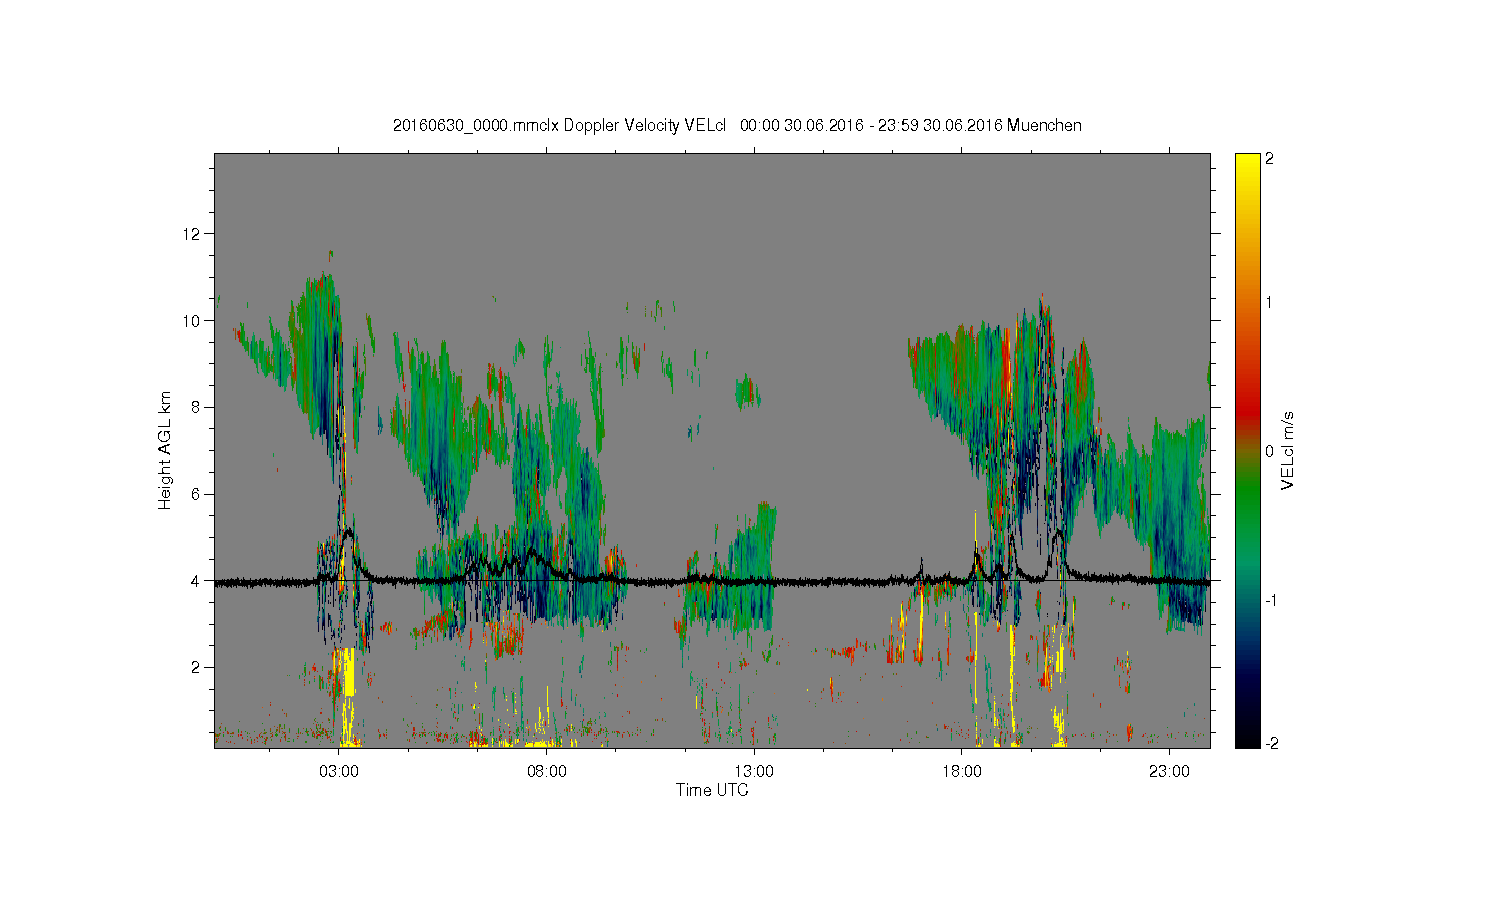
Task: Select the 'Height AGL km' y-axis label
Action: click(165, 450)
